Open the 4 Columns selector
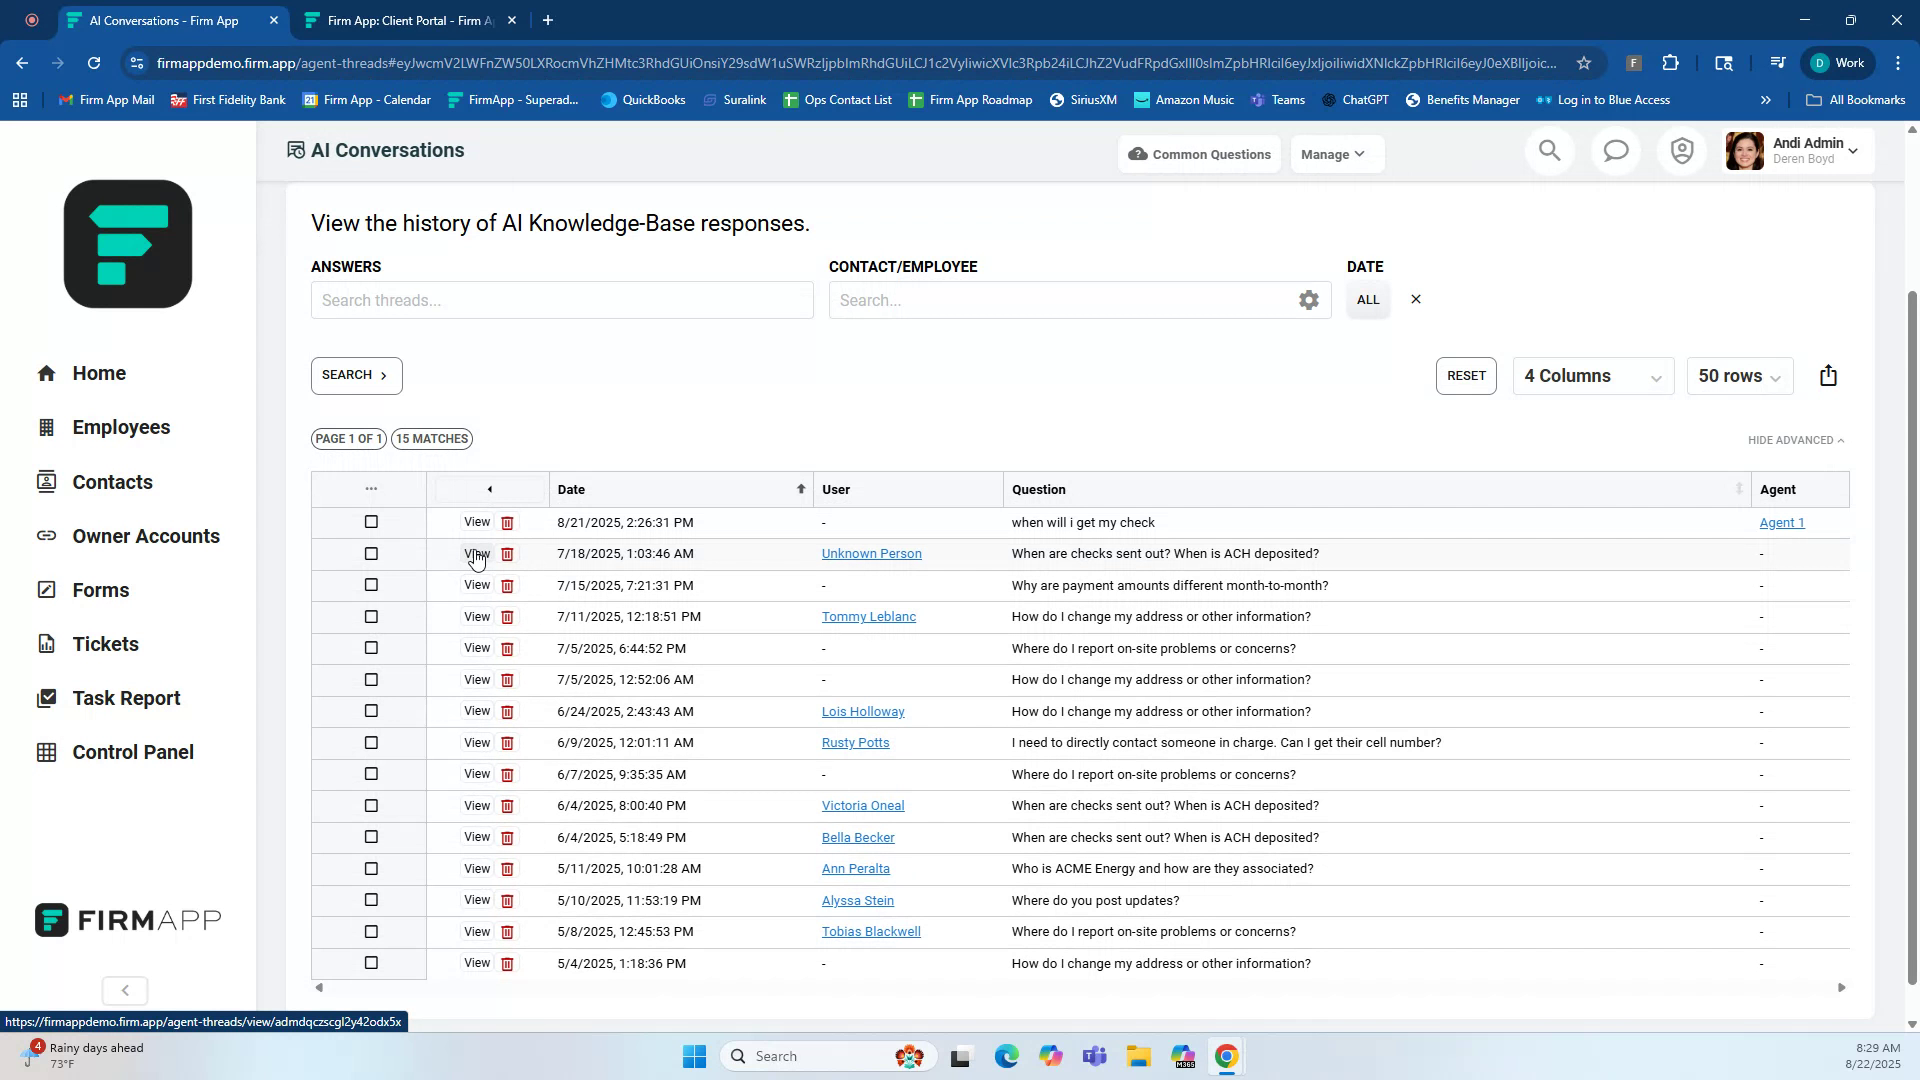1920x1080 pixels. (1592, 376)
